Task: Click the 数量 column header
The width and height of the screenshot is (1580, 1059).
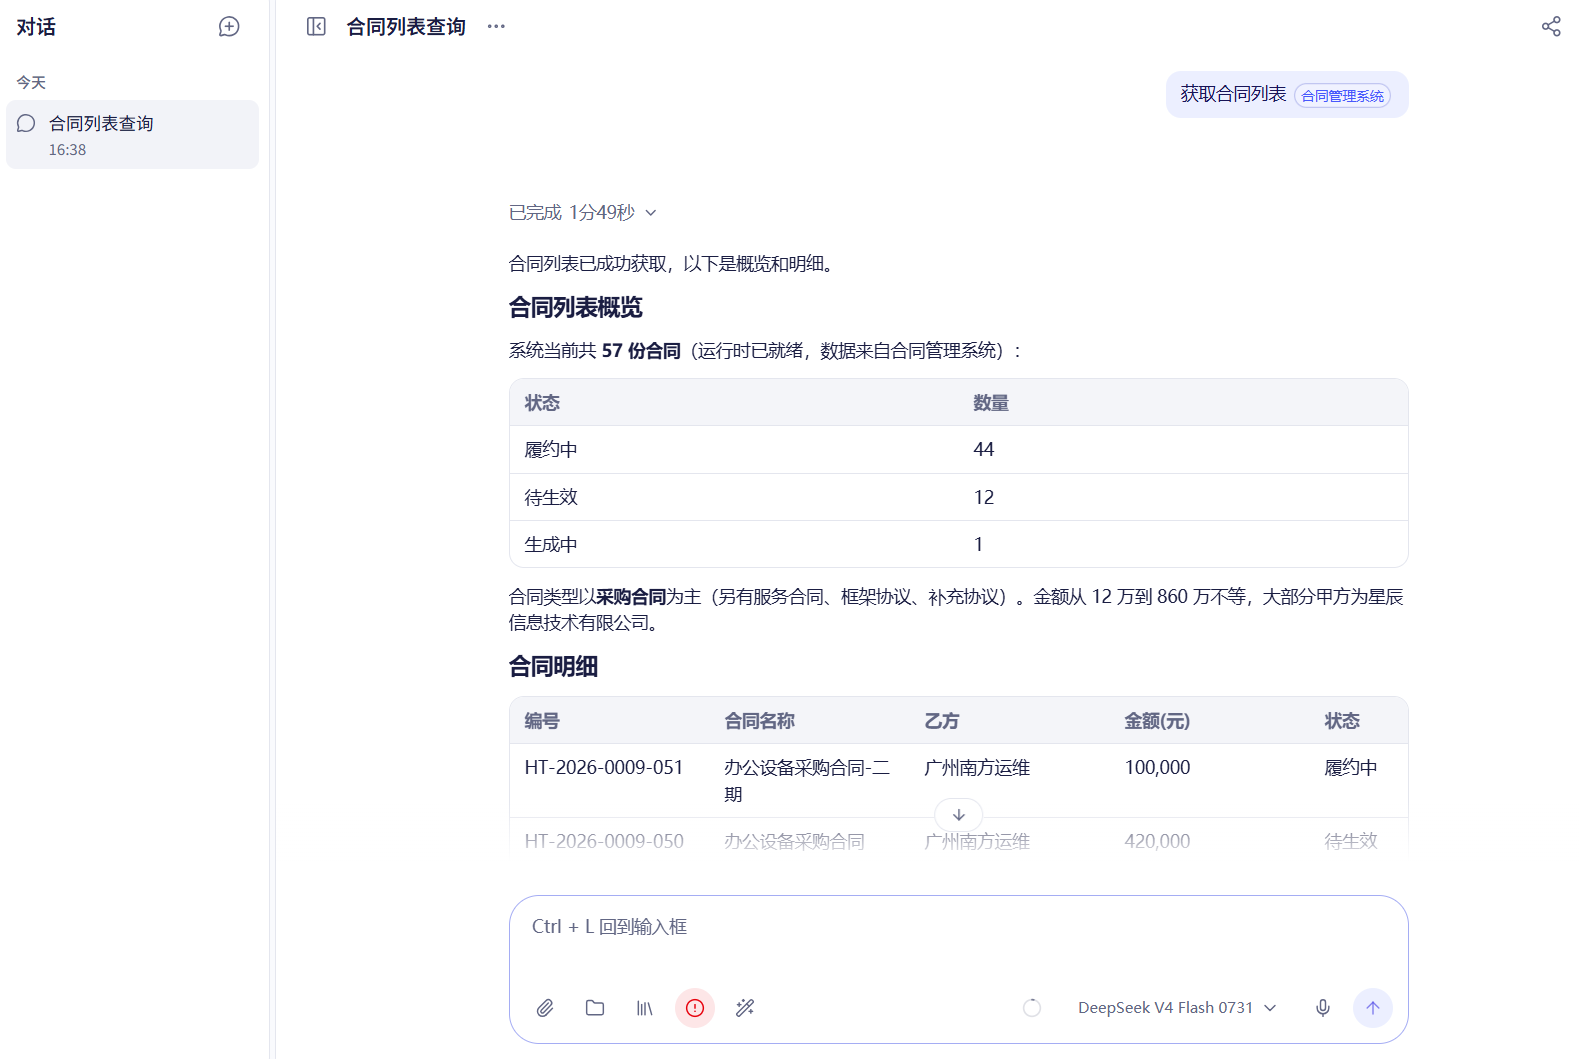Action: click(991, 403)
